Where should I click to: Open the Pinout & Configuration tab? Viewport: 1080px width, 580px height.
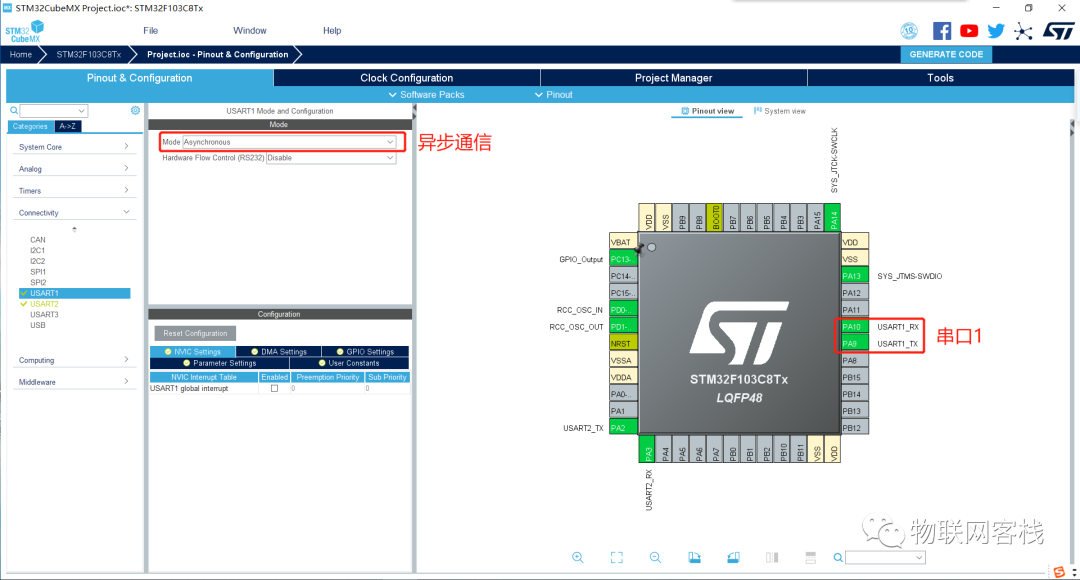[x=139, y=78]
